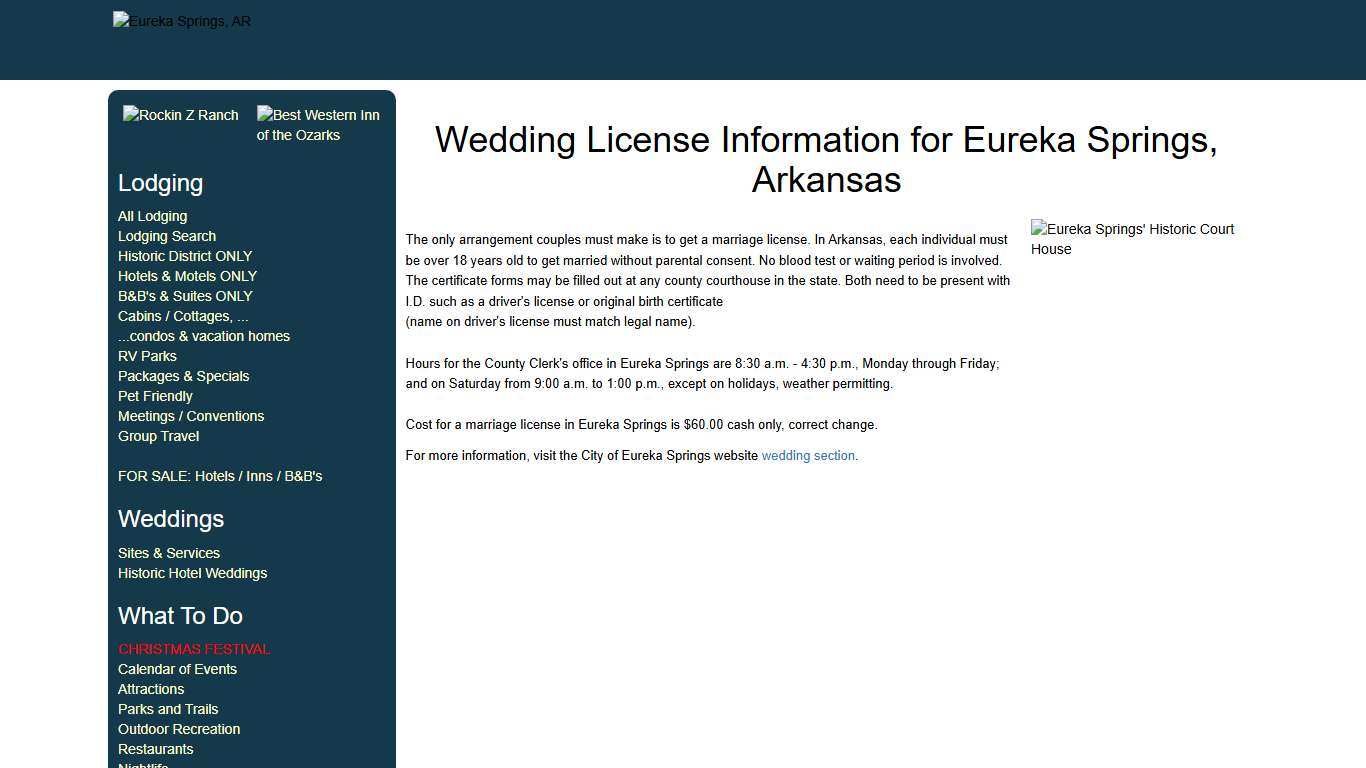Browse Cabins and Cottages lodging
Viewport: 1366px width, 768px height.
[183, 316]
